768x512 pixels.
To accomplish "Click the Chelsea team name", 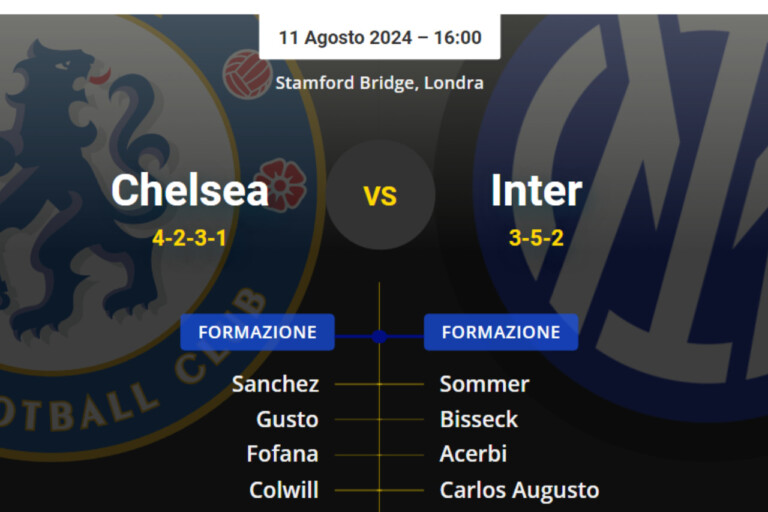I will 190,190.
